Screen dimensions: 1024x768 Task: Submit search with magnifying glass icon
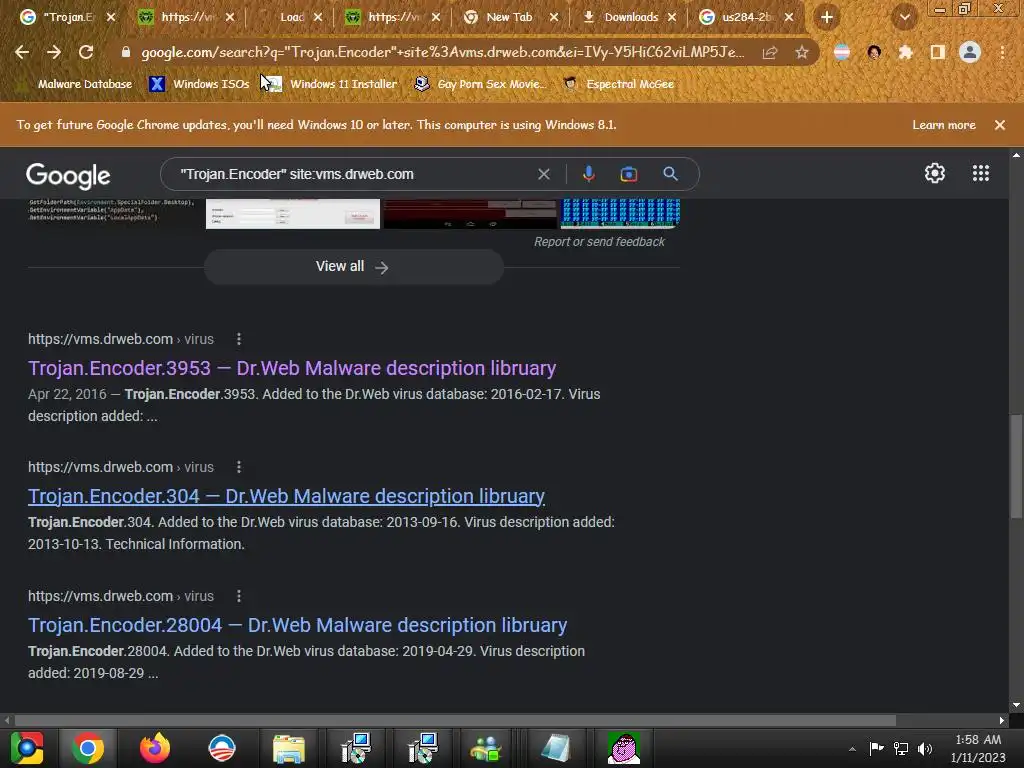point(670,174)
